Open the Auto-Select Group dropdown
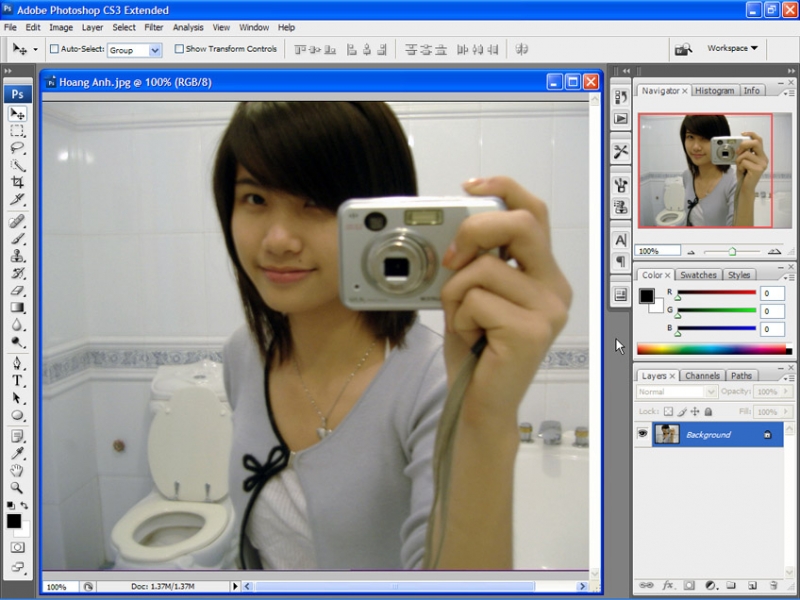 (x=155, y=49)
